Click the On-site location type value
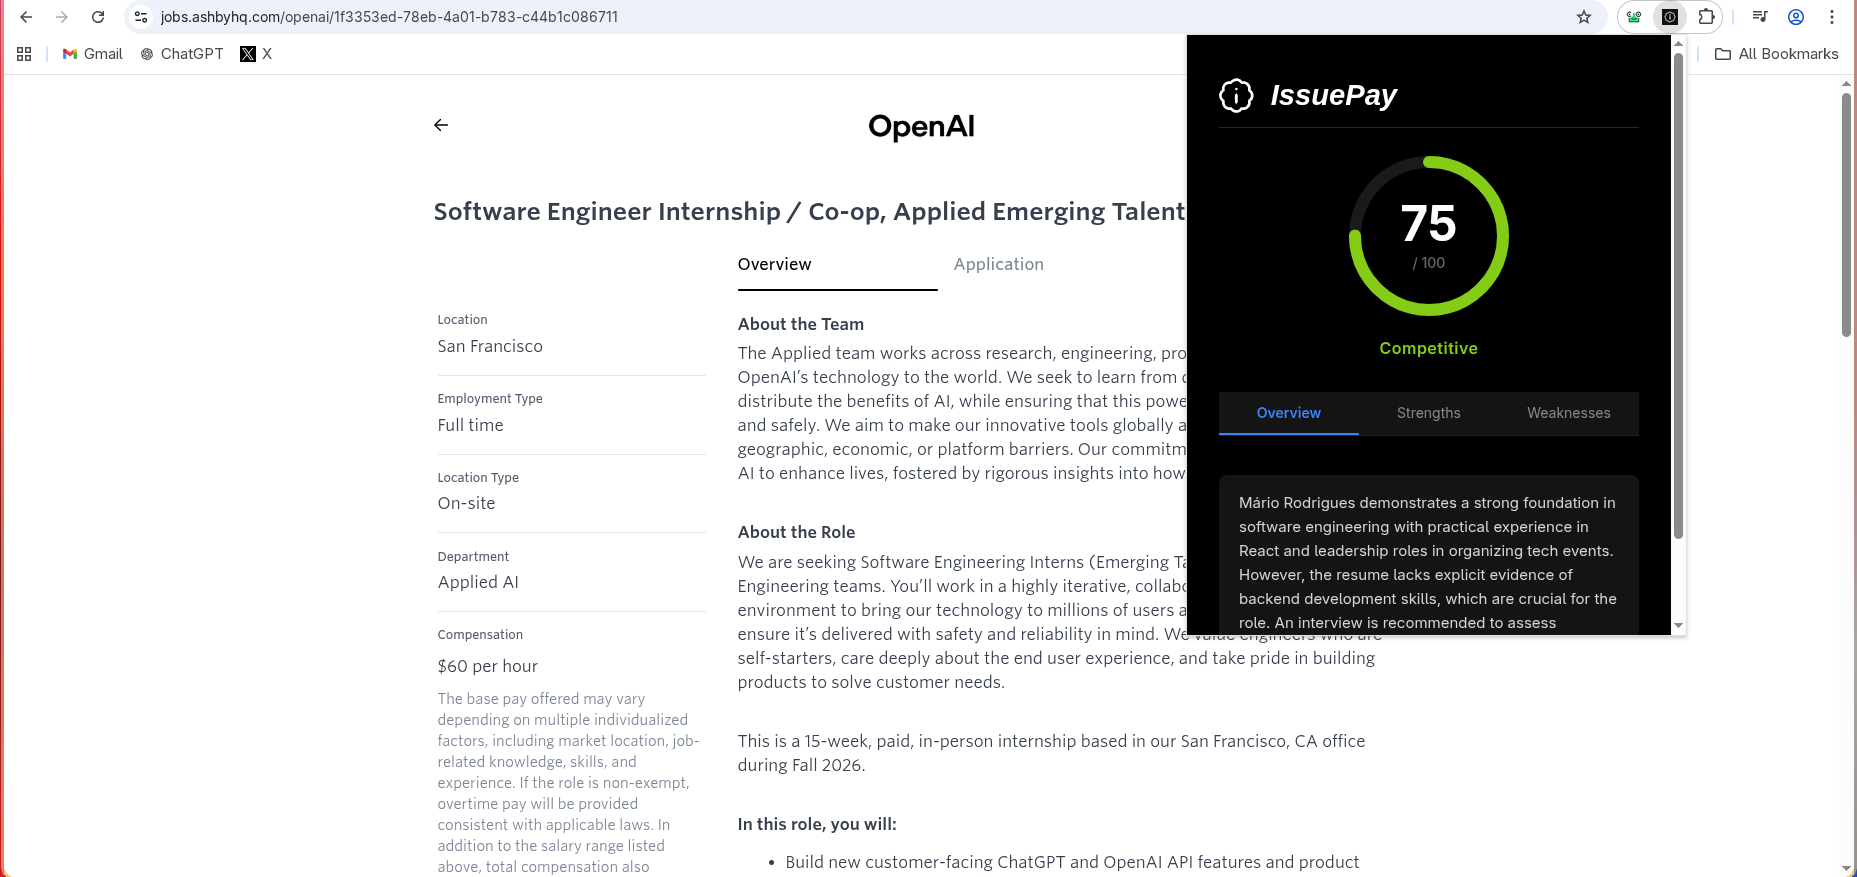Viewport: 1857px width, 877px height. point(466,503)
